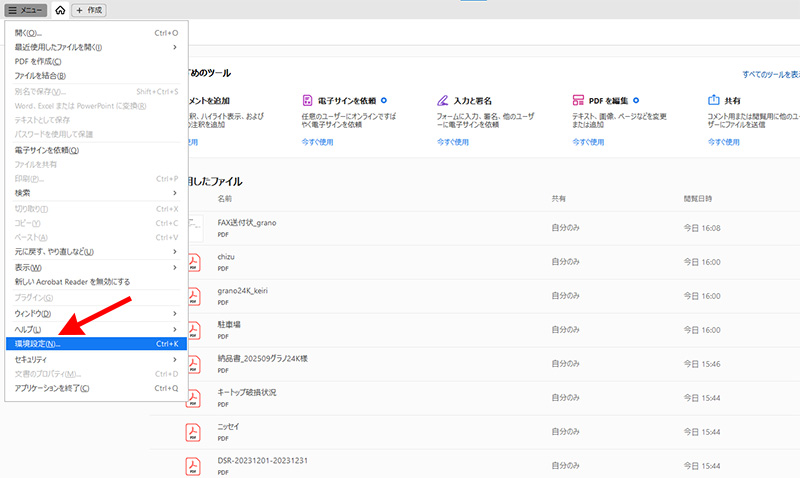The height and width of the screenshot is (478, 800).
Task: Click the 電子サインを依頼 tool icon
Action: coord(308,101)
